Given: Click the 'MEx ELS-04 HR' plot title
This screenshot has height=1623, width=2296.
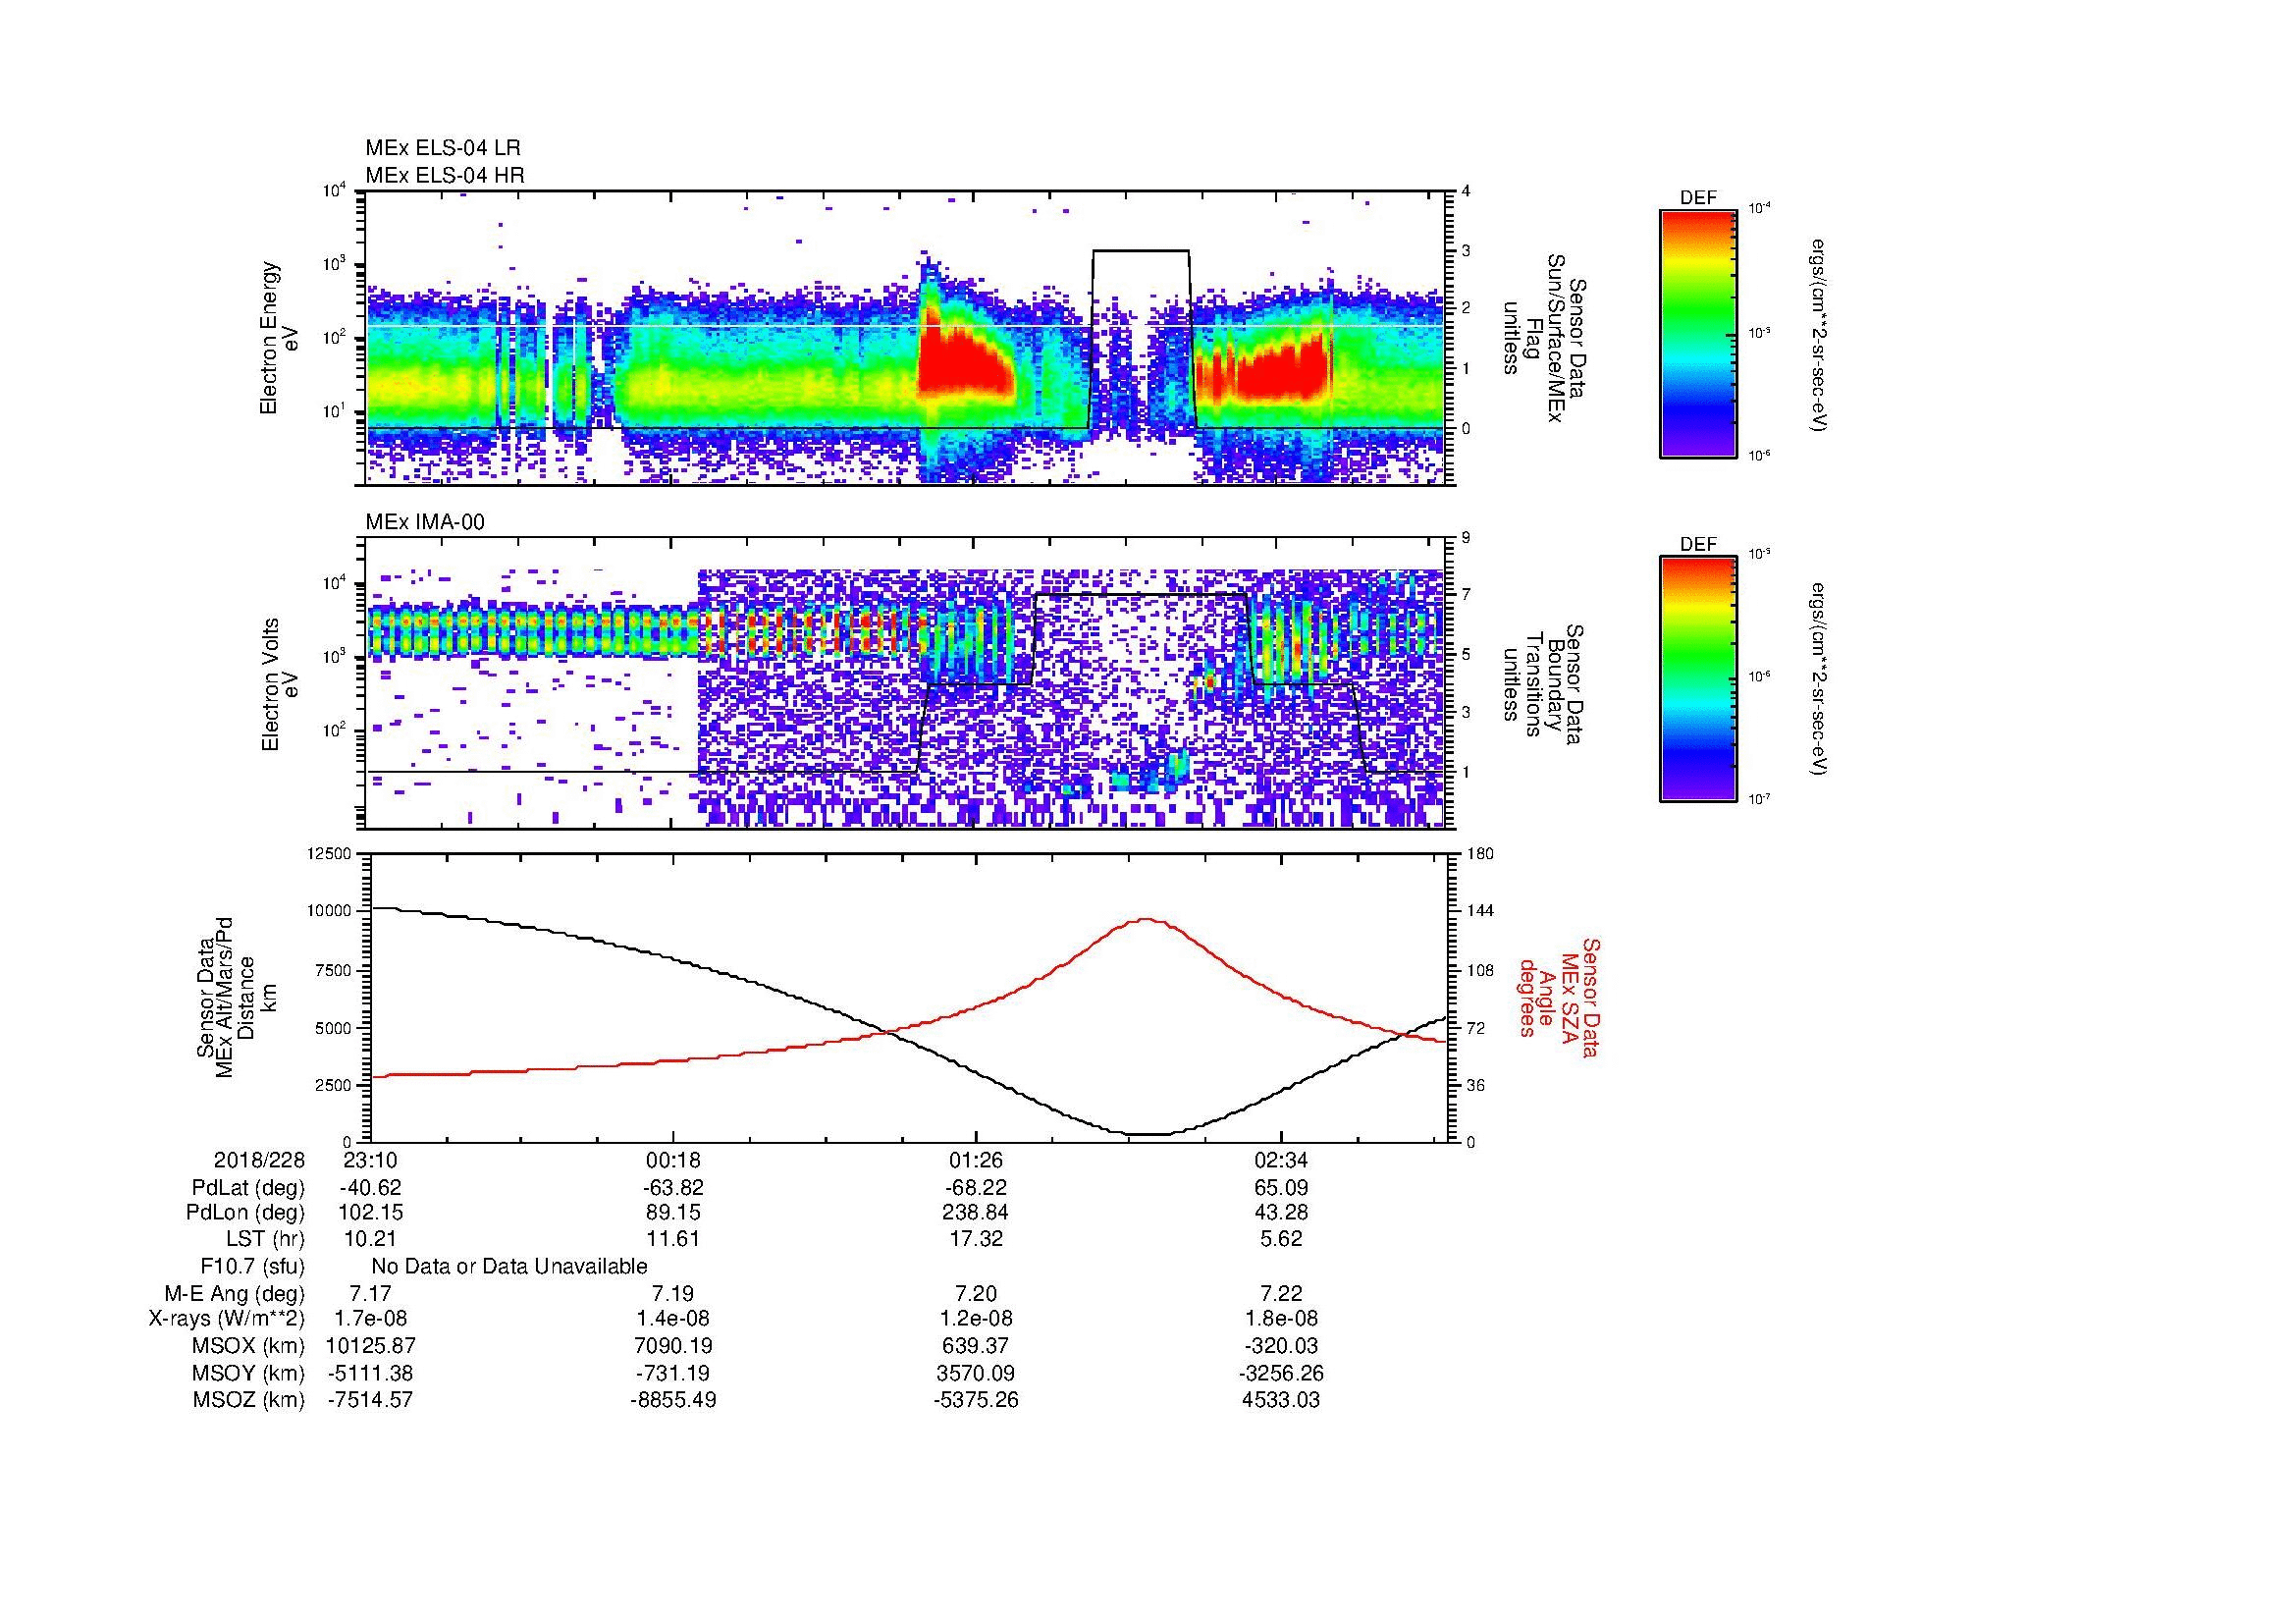Looking at the screenshot, I should [445, 176].
